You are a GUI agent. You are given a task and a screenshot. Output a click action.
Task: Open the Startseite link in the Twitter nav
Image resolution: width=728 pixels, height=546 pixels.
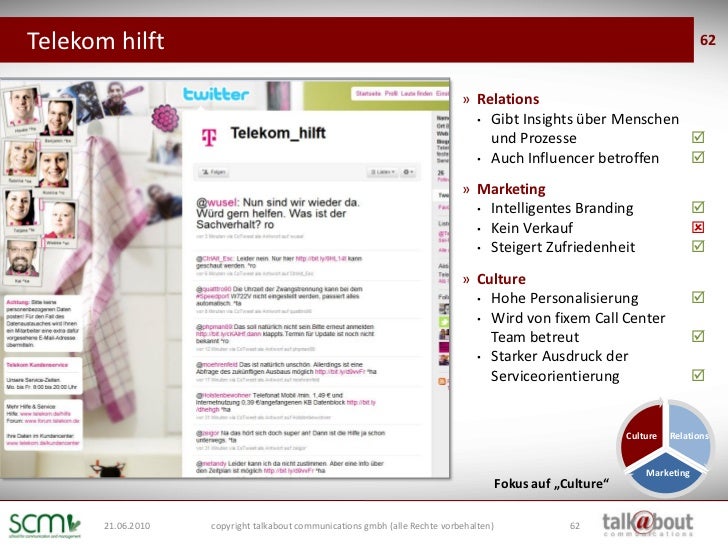coord(368,93)
